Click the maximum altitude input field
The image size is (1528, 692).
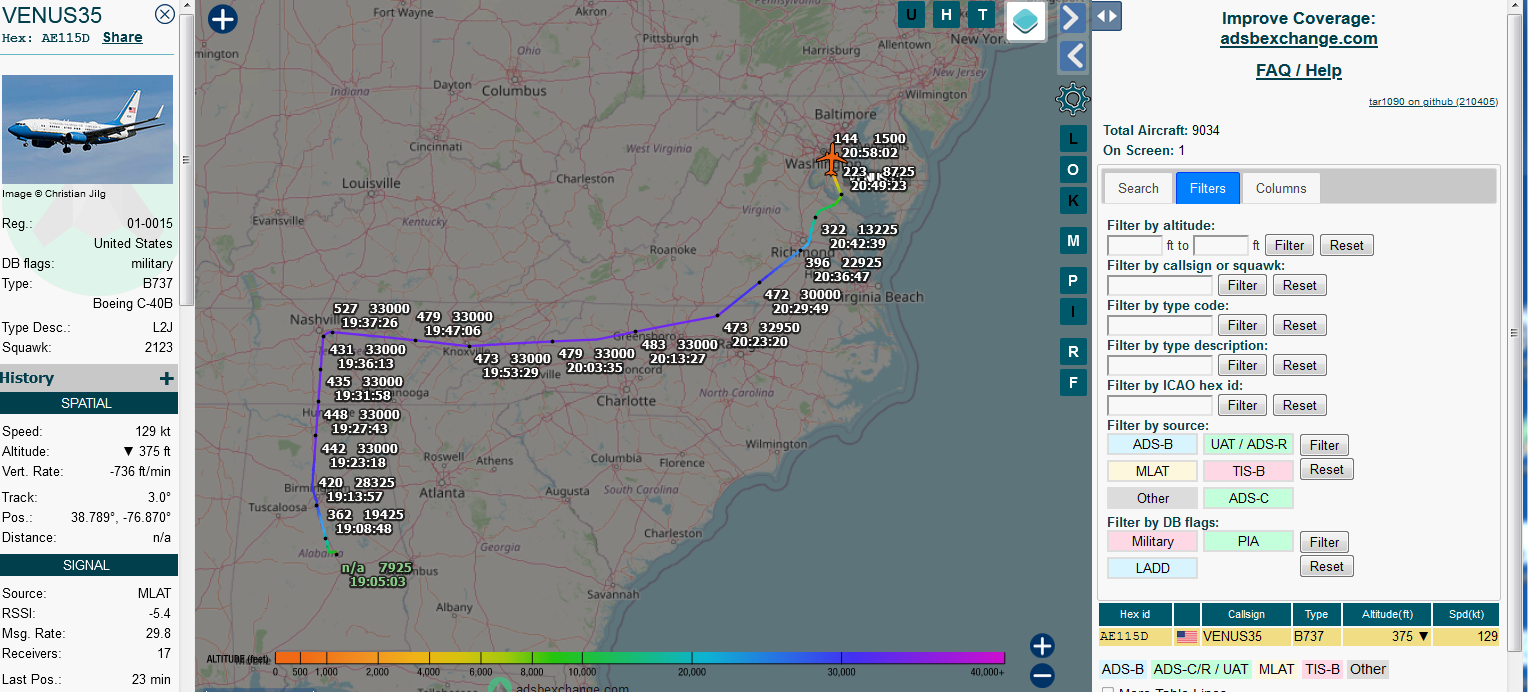click(x=1221, y=245)
